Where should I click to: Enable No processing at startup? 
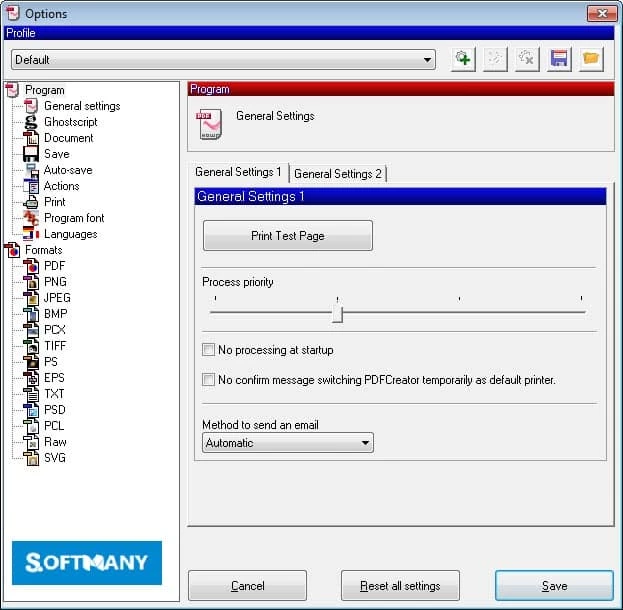209,350
